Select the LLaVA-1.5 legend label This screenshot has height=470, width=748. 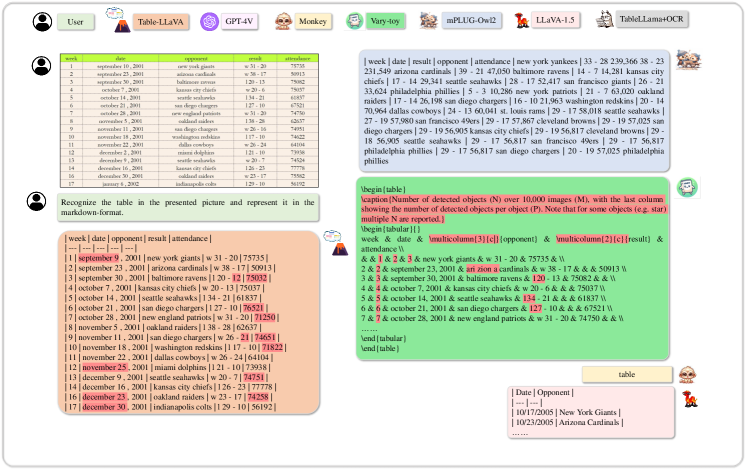coord(555,20)
